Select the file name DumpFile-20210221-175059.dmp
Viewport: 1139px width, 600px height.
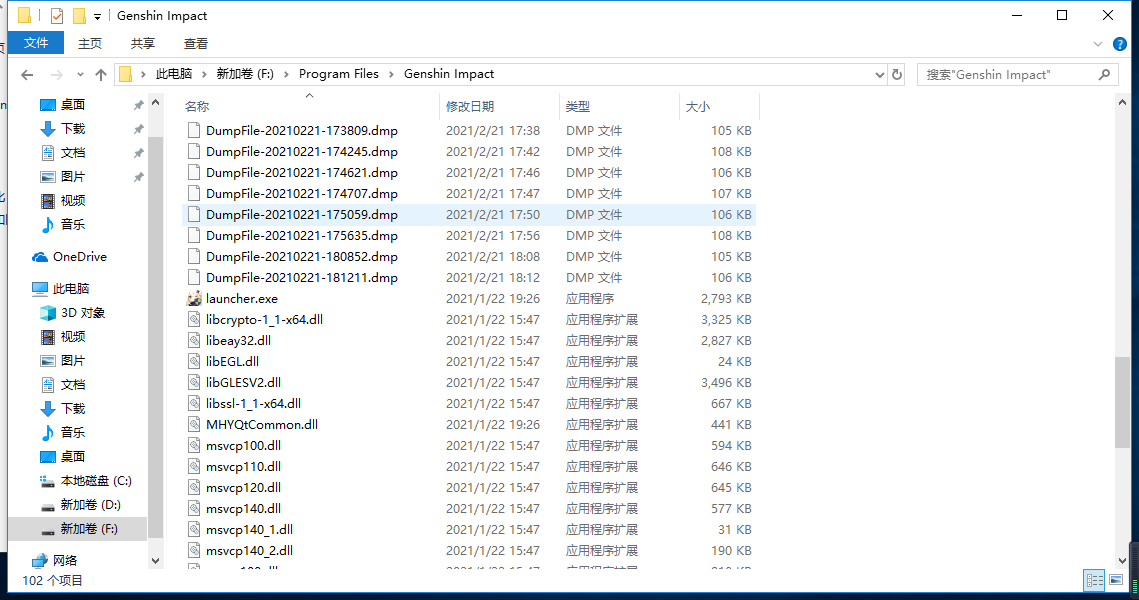(301, 215)
